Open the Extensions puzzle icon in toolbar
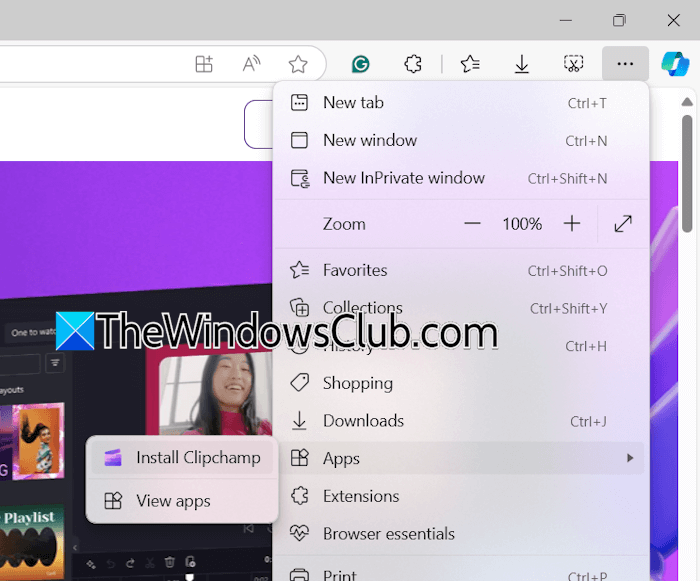700x581 pixels. coord(413,64)
